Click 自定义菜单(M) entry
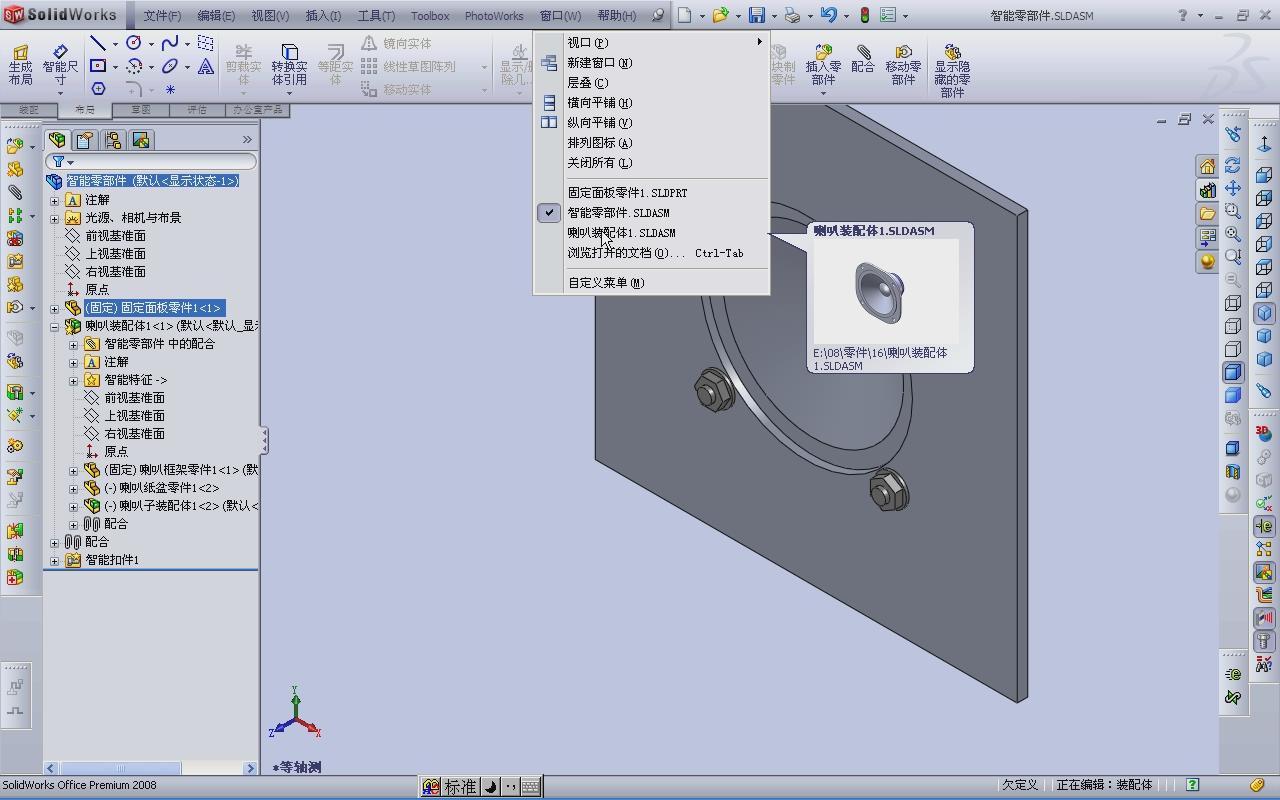 click(652, 283)
